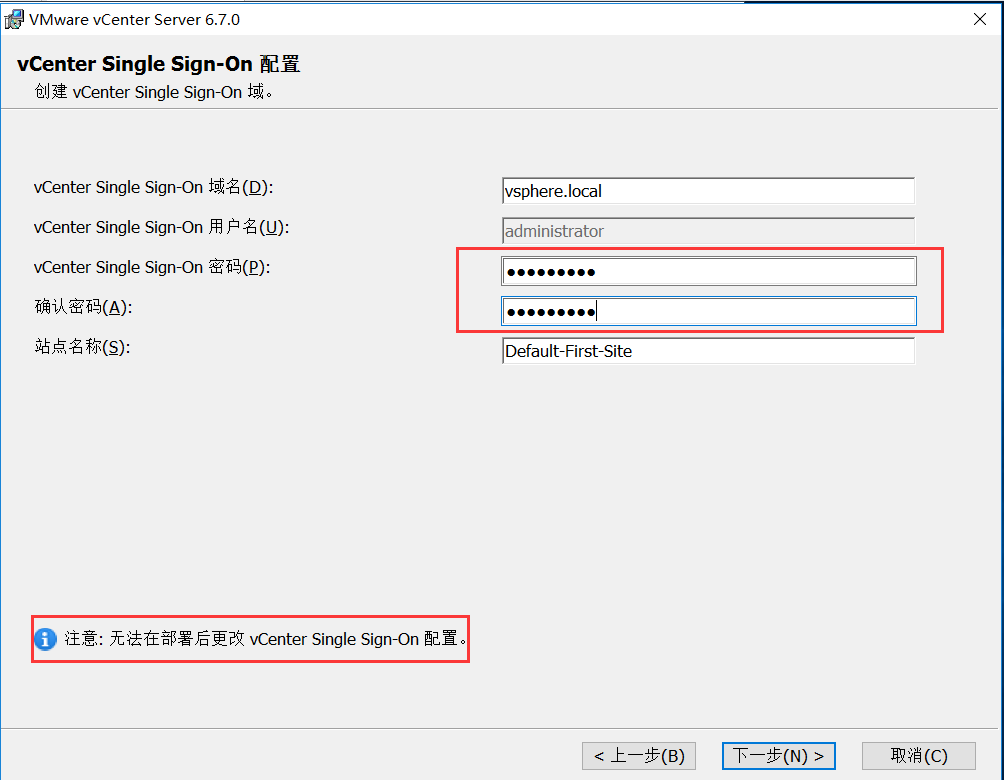Click the blue info icon beside the note
1004x780 pixels.
45,639
